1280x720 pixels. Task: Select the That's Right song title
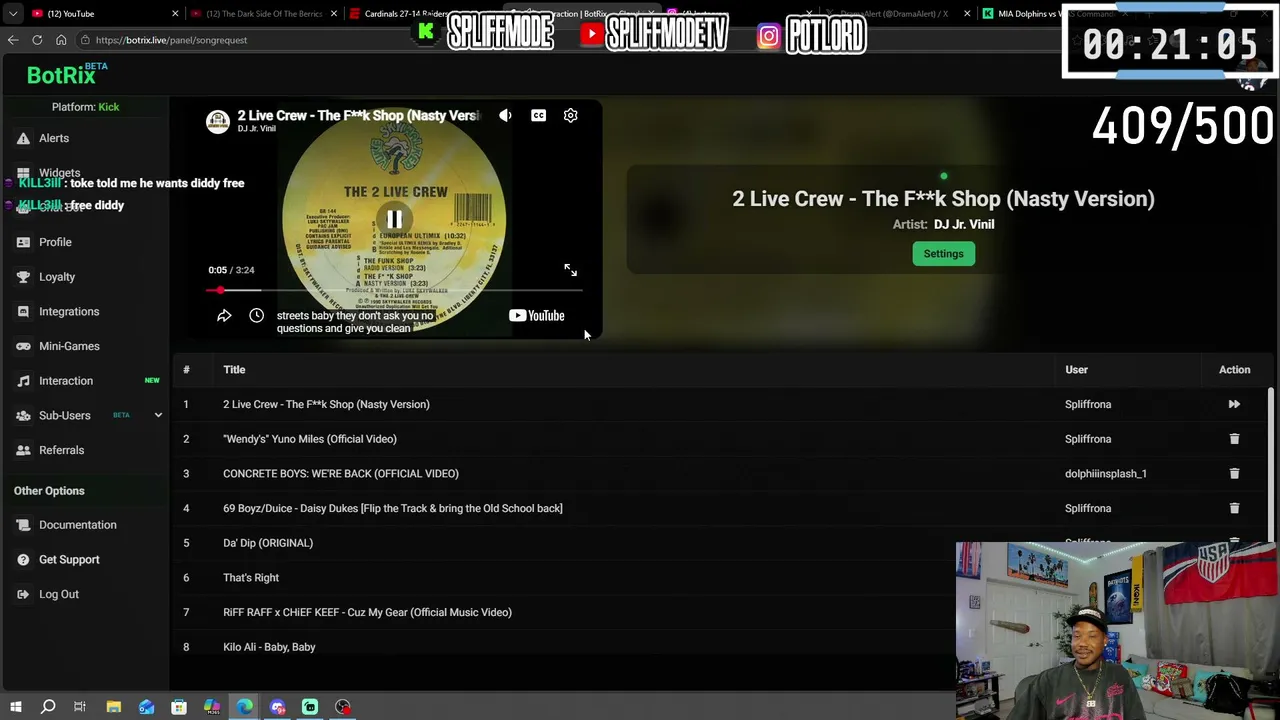tap(251, 578)
